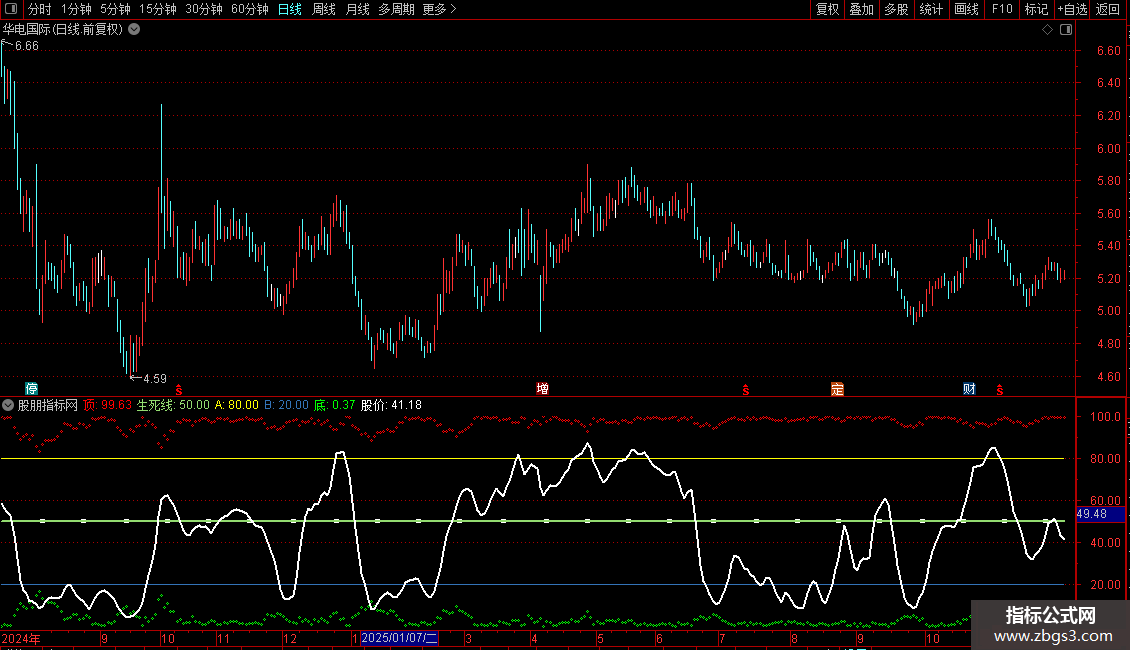This screenshot has width=1130, height=650.
Task: Click the diamond marker icon
Action: [1047, 29]
